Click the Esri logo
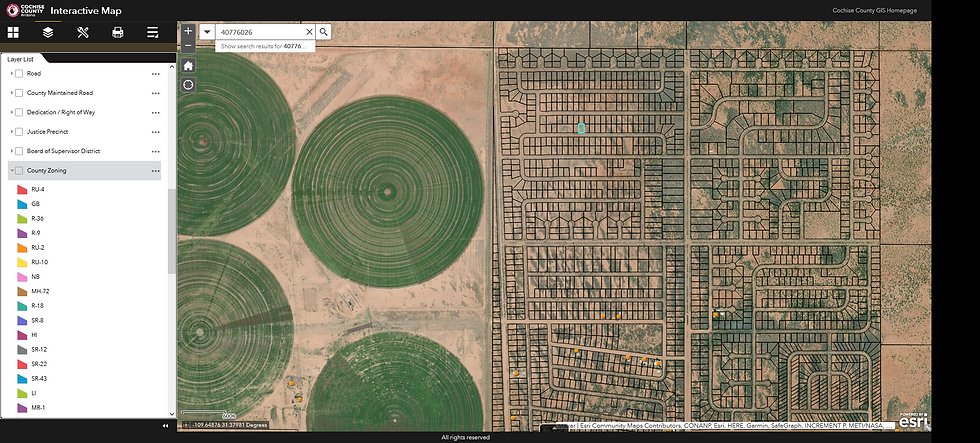 tap(912, 422)
